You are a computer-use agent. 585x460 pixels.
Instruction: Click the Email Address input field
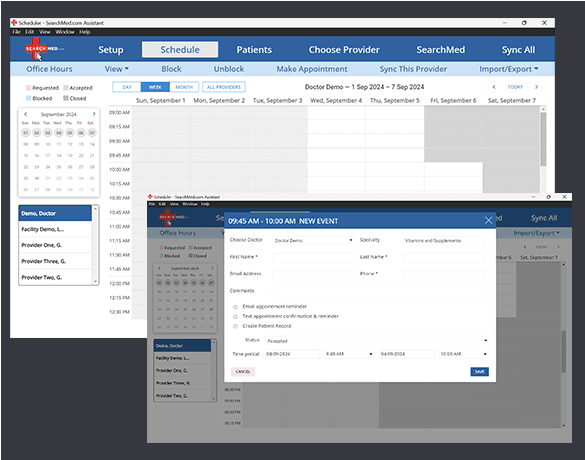[313, 274]
